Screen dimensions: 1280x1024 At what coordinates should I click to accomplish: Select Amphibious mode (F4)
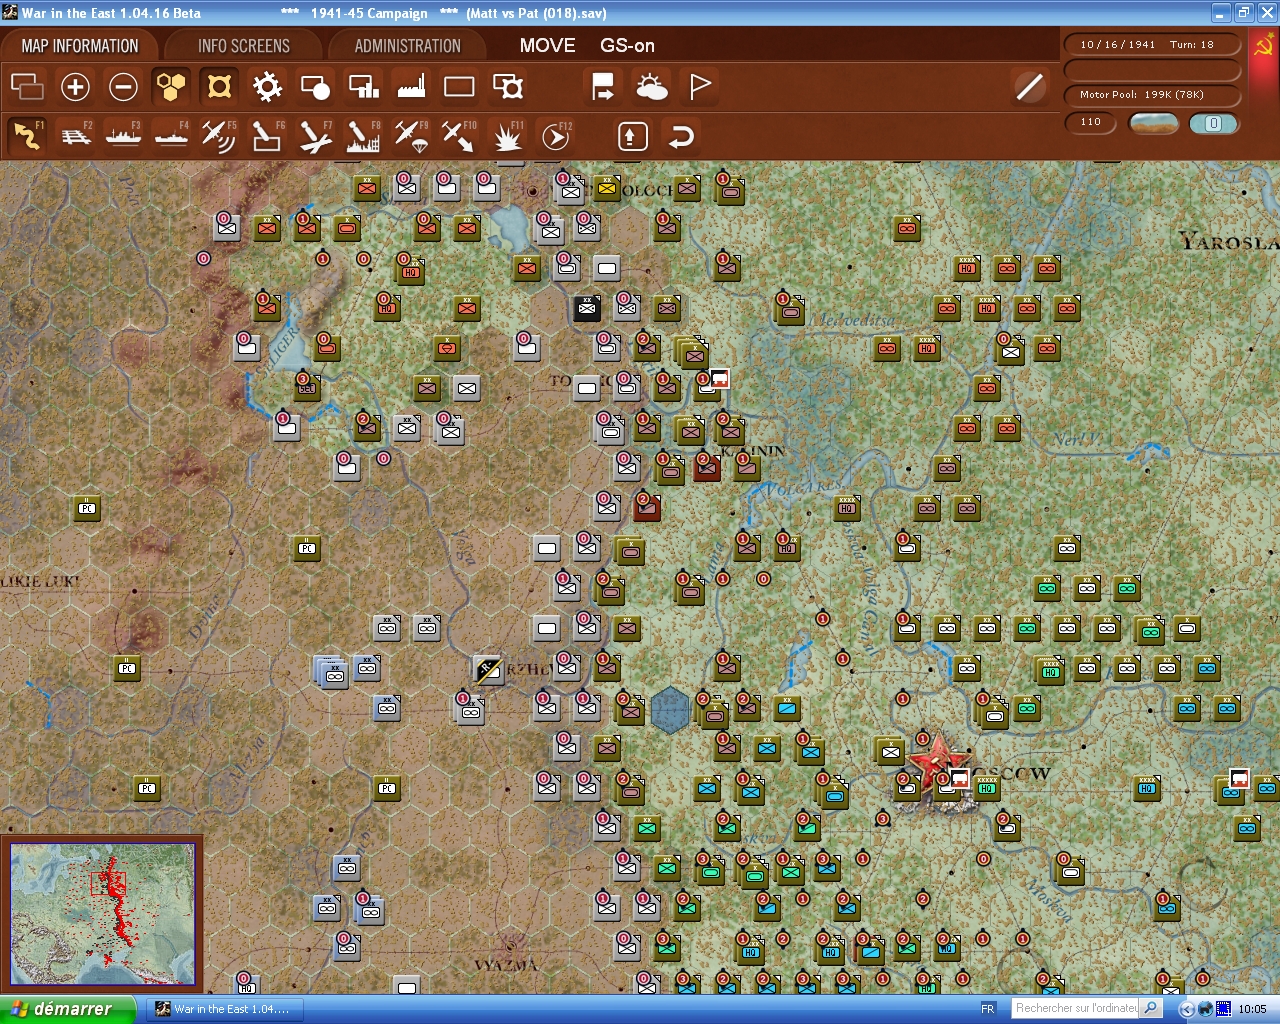tap(172, 136)
